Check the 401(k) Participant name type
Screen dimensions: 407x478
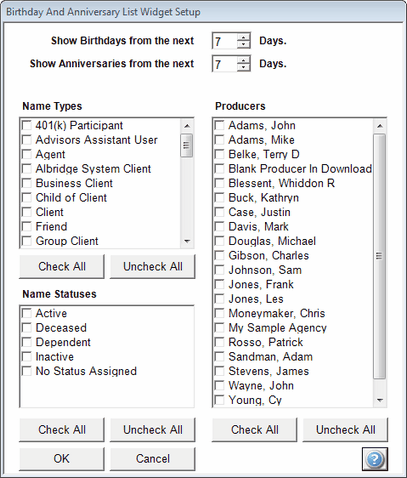click(26, 125)
